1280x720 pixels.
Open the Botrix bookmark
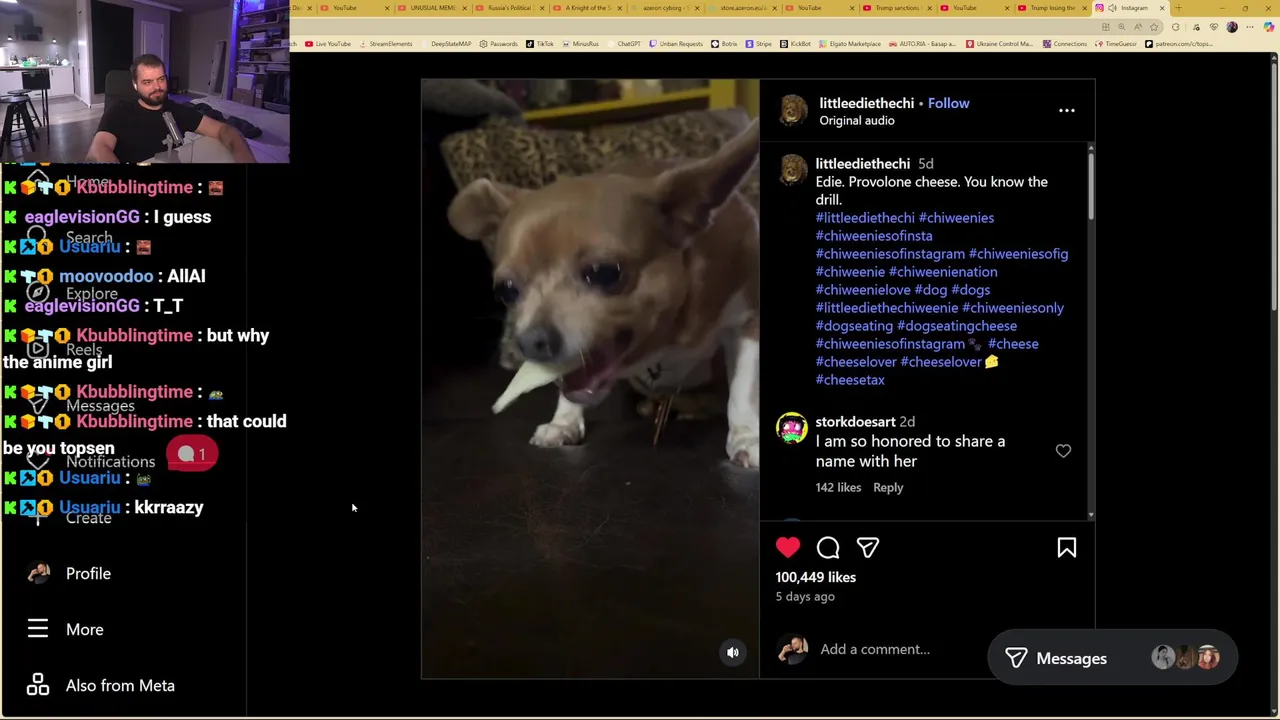coord(724,44)
